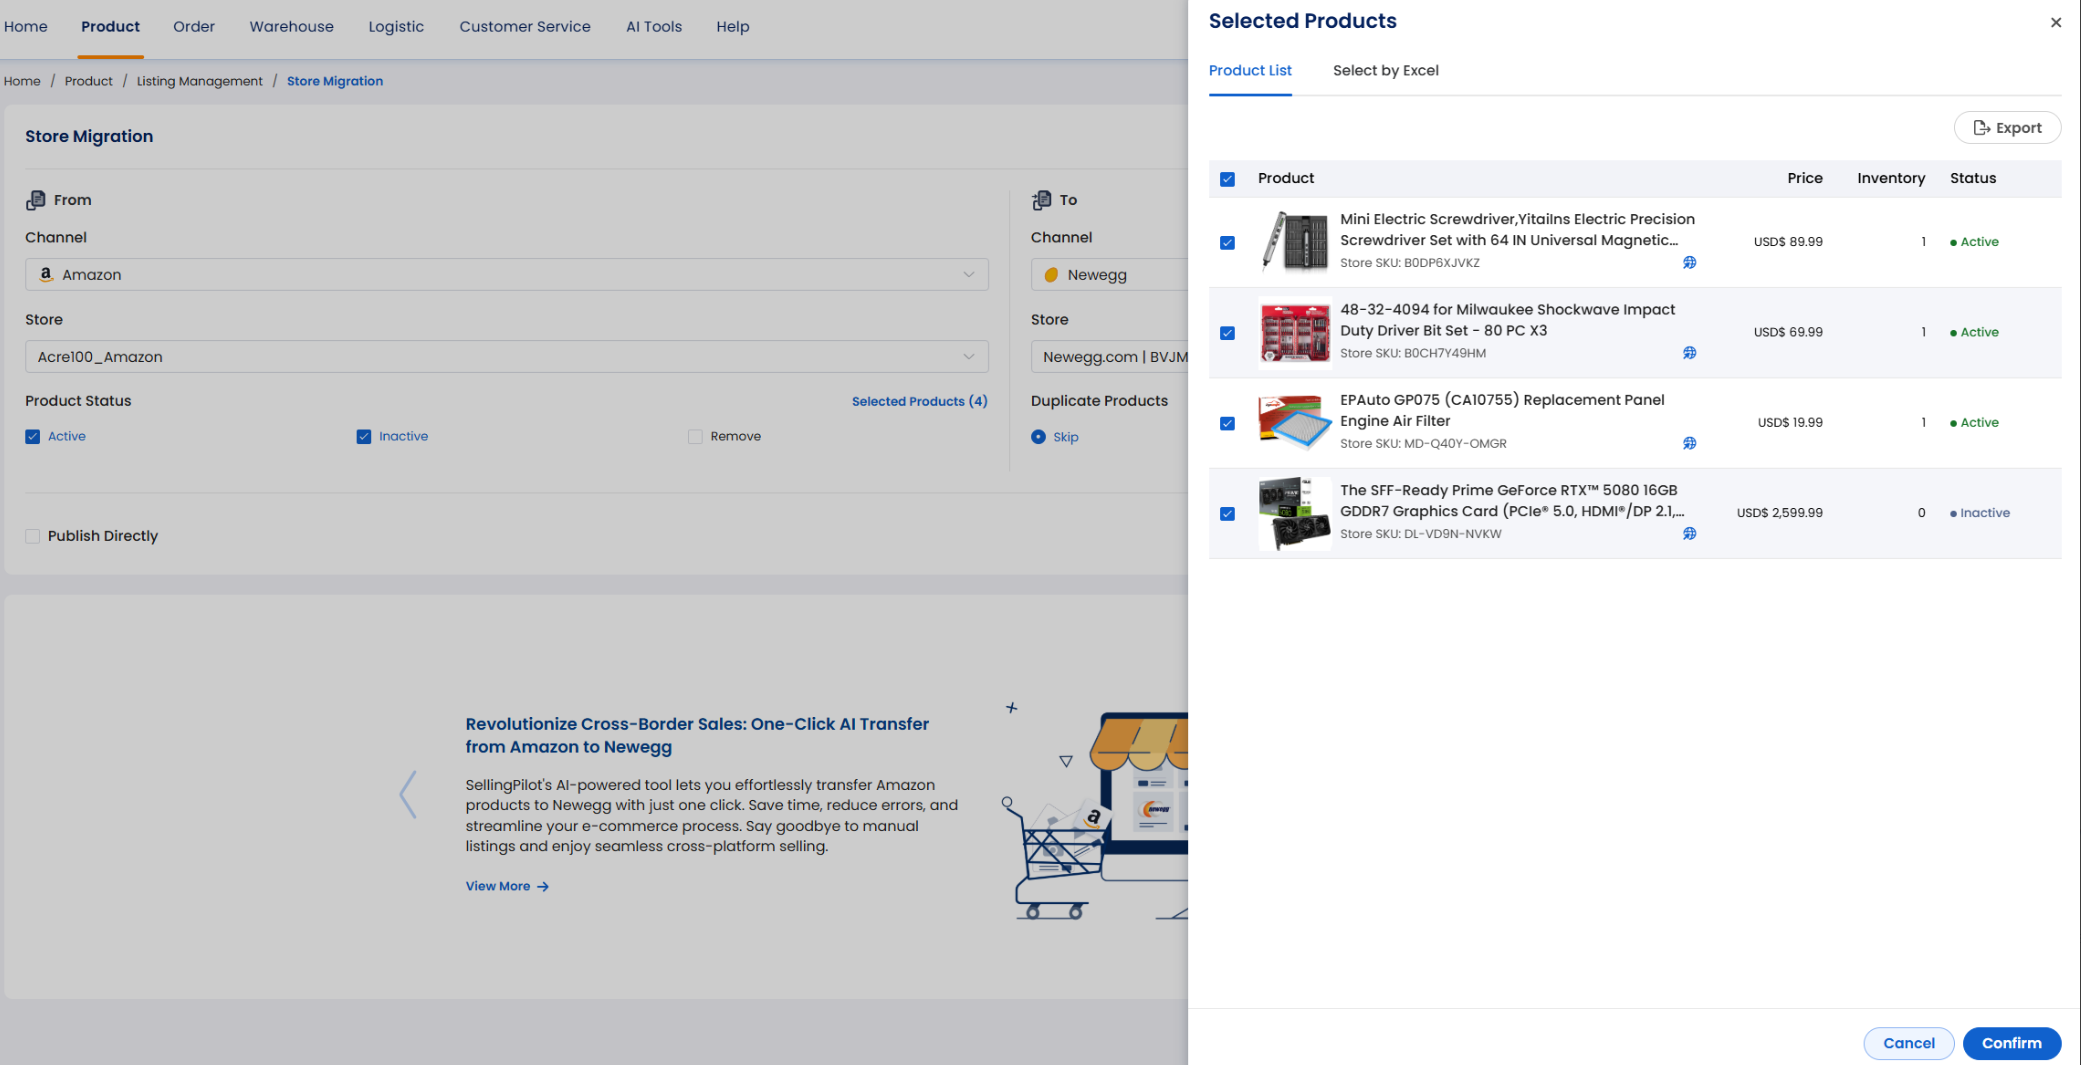Click the Amazon logo in channel field
Viewport: 2081px width, 1065px height.
(46, 274)
